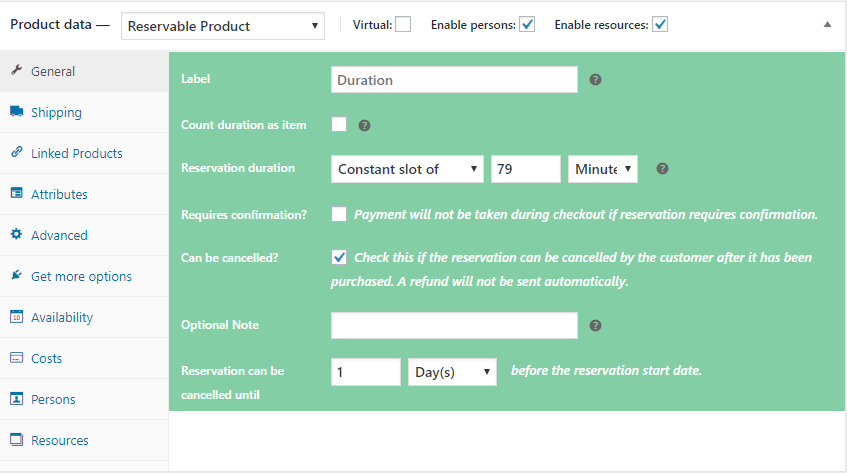
Task: Enable the Virtual checkbox
Action: point(402,25)
